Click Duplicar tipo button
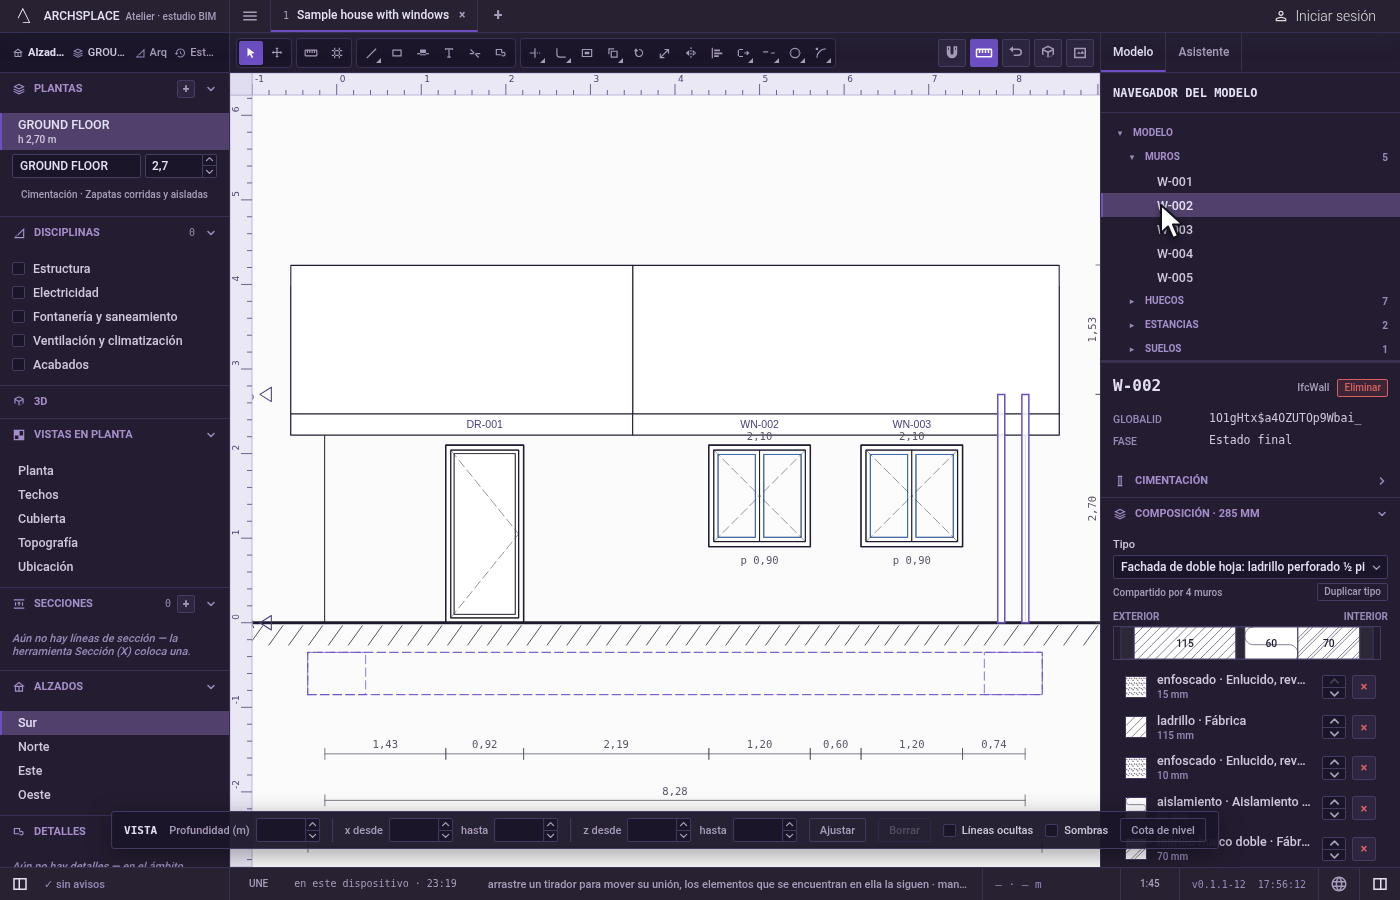The image size is (1400, 900). click(x=1352, y=592)
